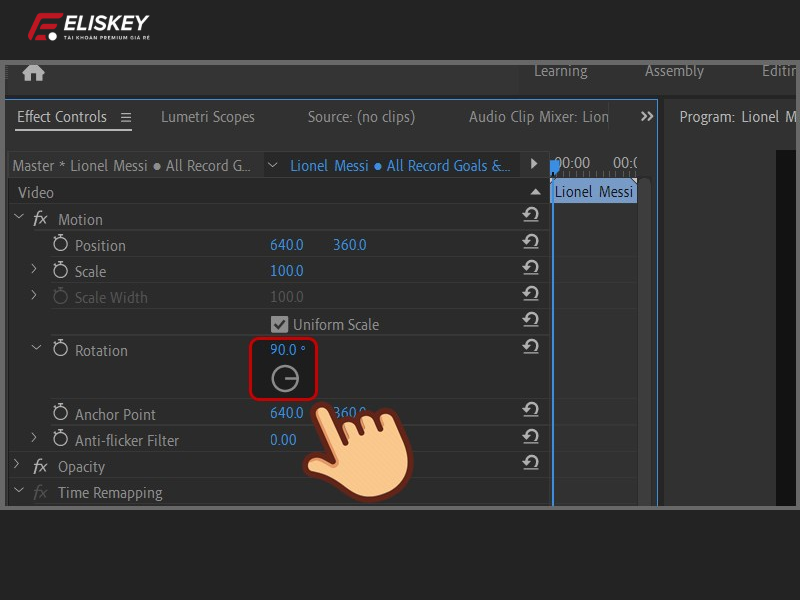Reset the Scale parameter
Screen dimensions: 800x600
click(x=530, y=267)
